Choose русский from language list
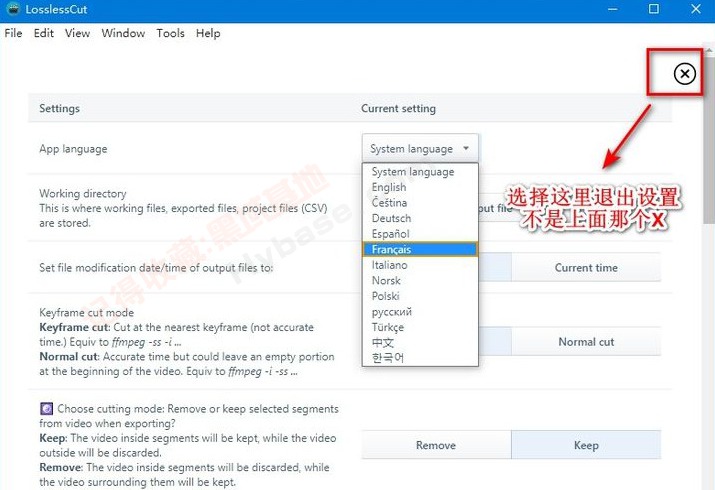This screenshot has height=490, width=715. (x=420, y=312)
